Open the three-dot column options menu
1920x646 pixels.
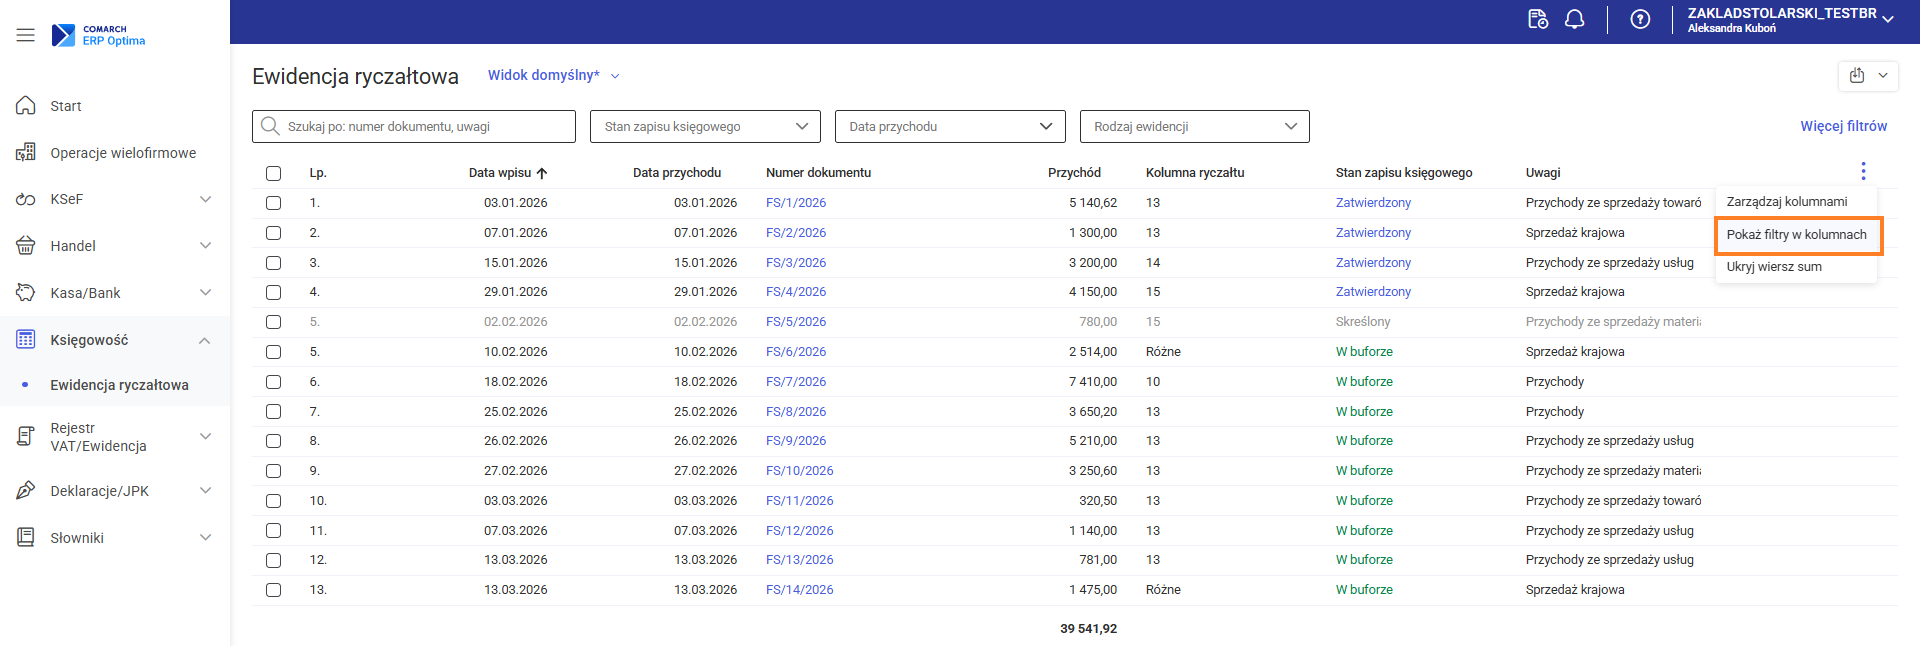click(1863, 171)
